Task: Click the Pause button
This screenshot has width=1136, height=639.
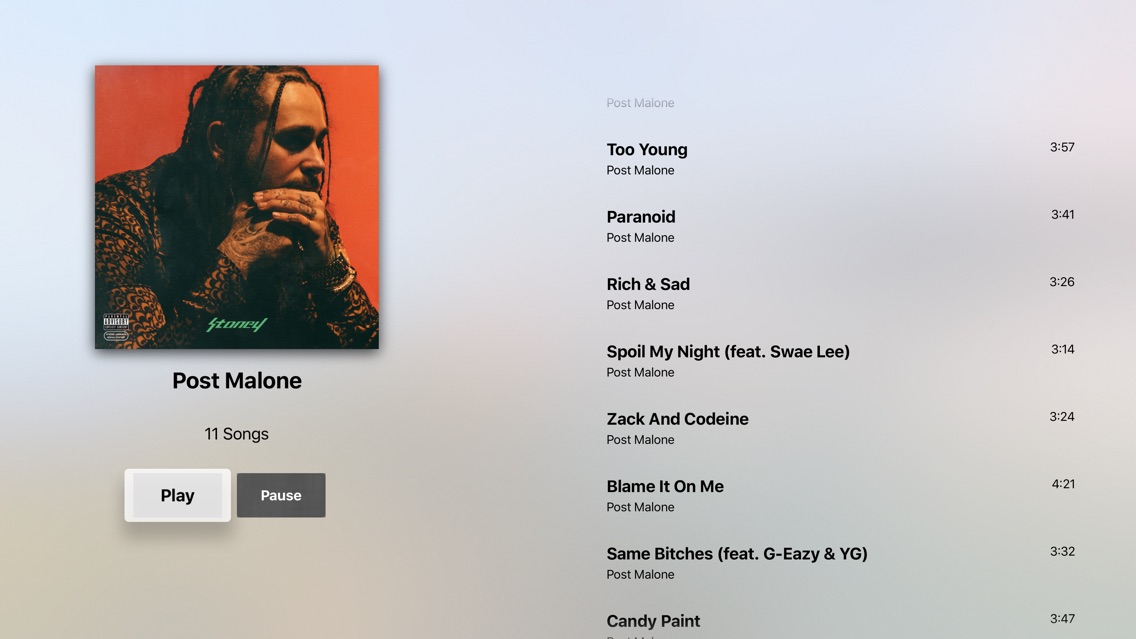Action: [x=281, y=496]
